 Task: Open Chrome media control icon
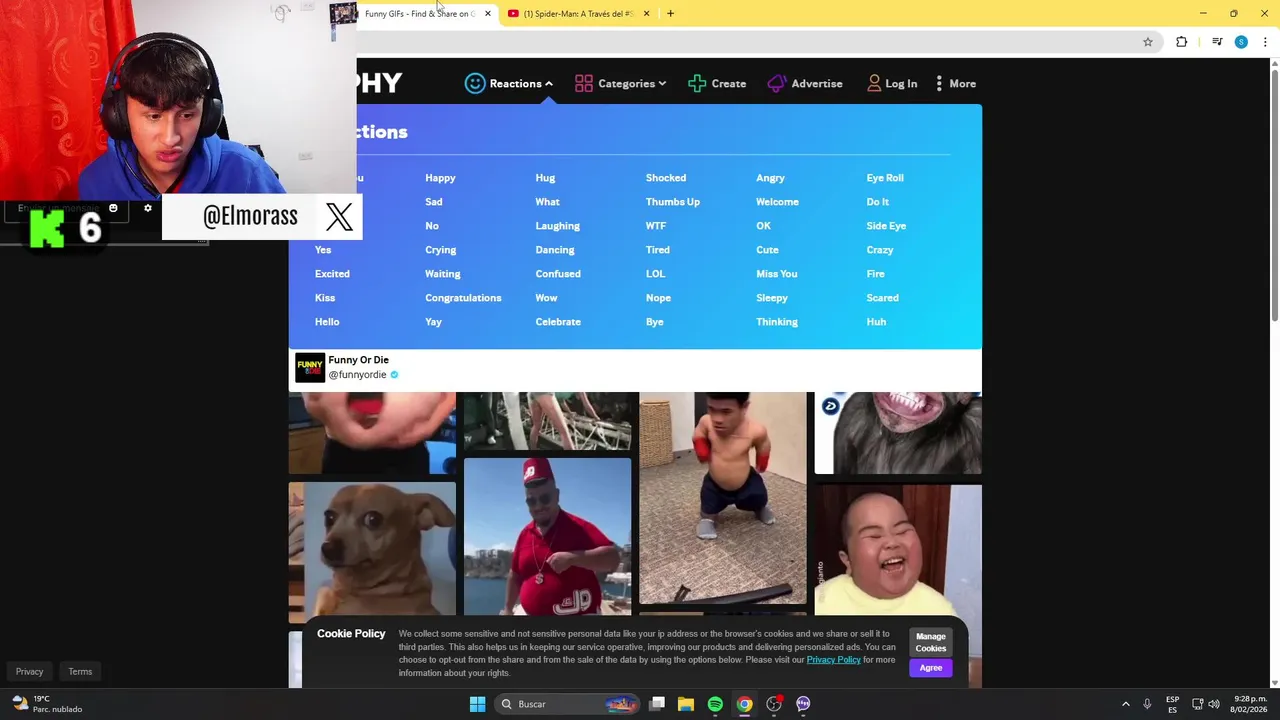point(1217,42)
